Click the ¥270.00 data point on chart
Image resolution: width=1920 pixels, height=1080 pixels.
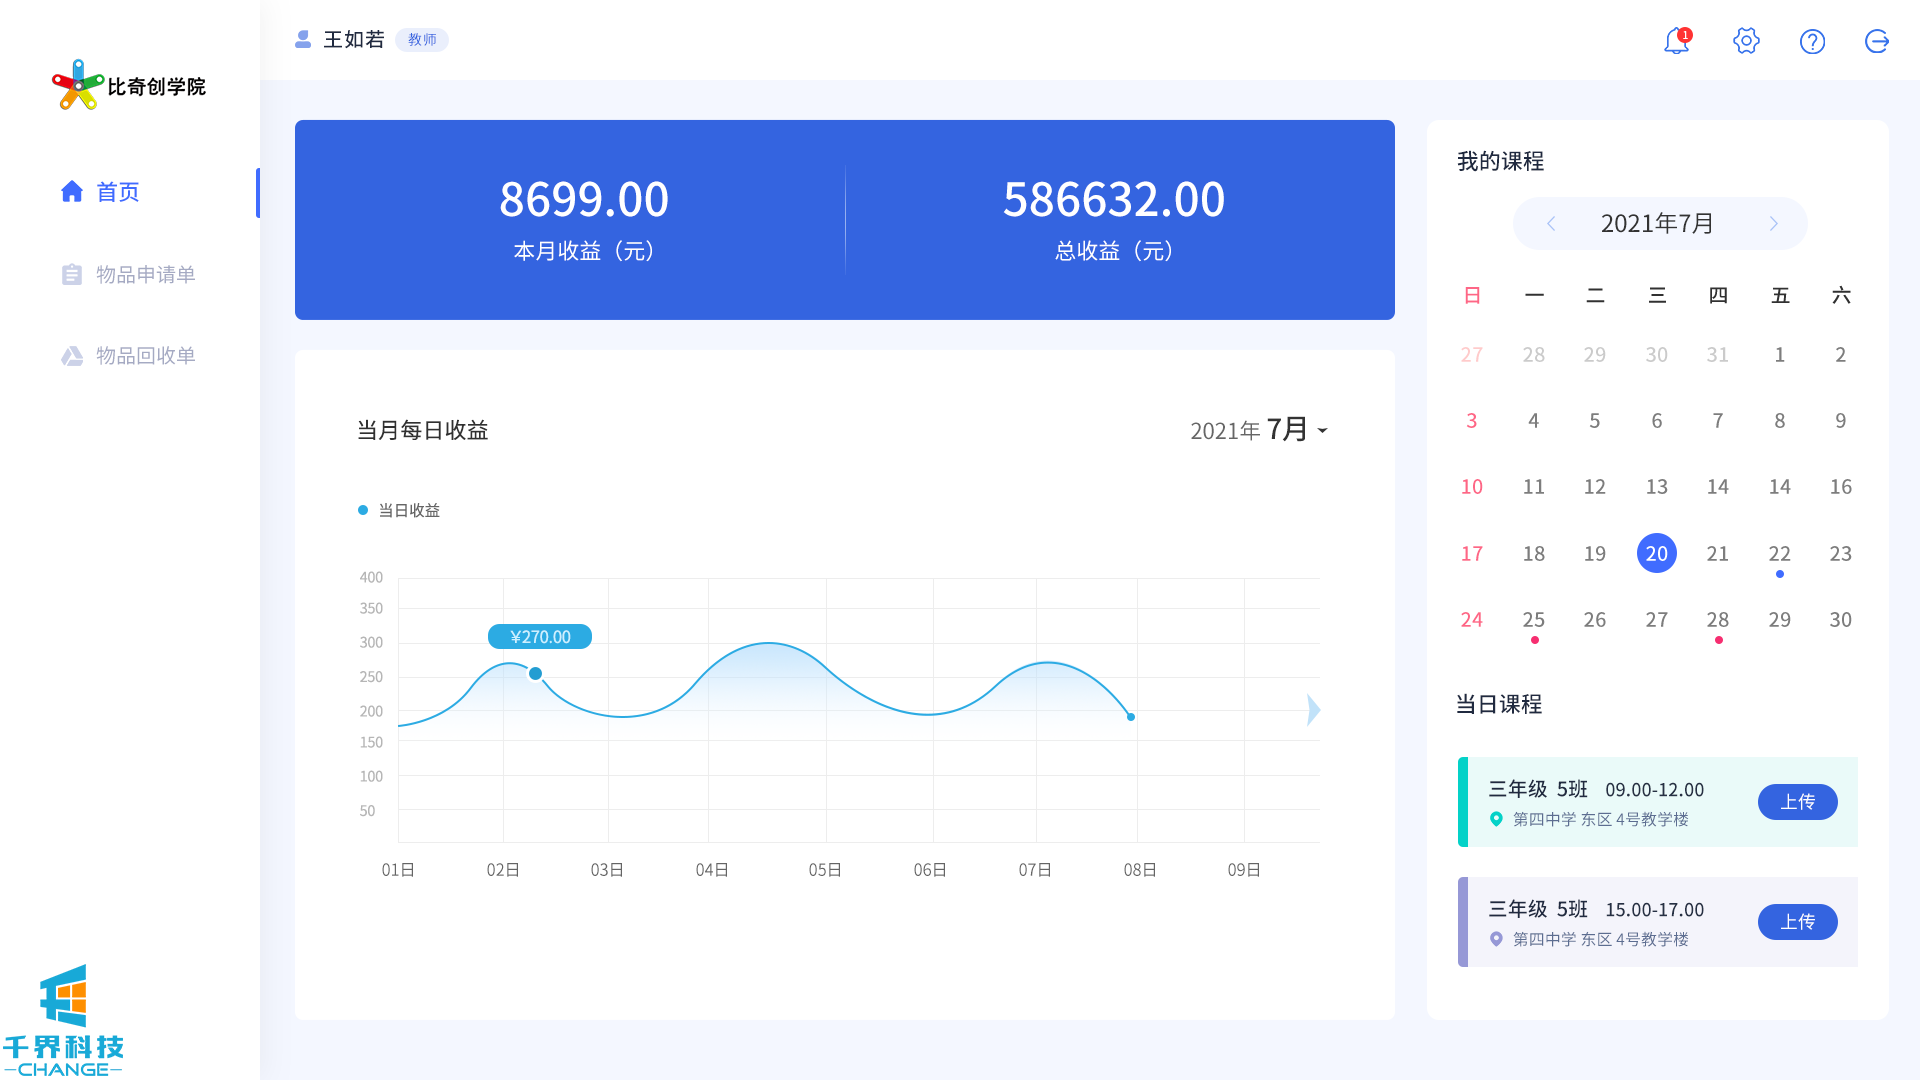[x=535, y=674]
